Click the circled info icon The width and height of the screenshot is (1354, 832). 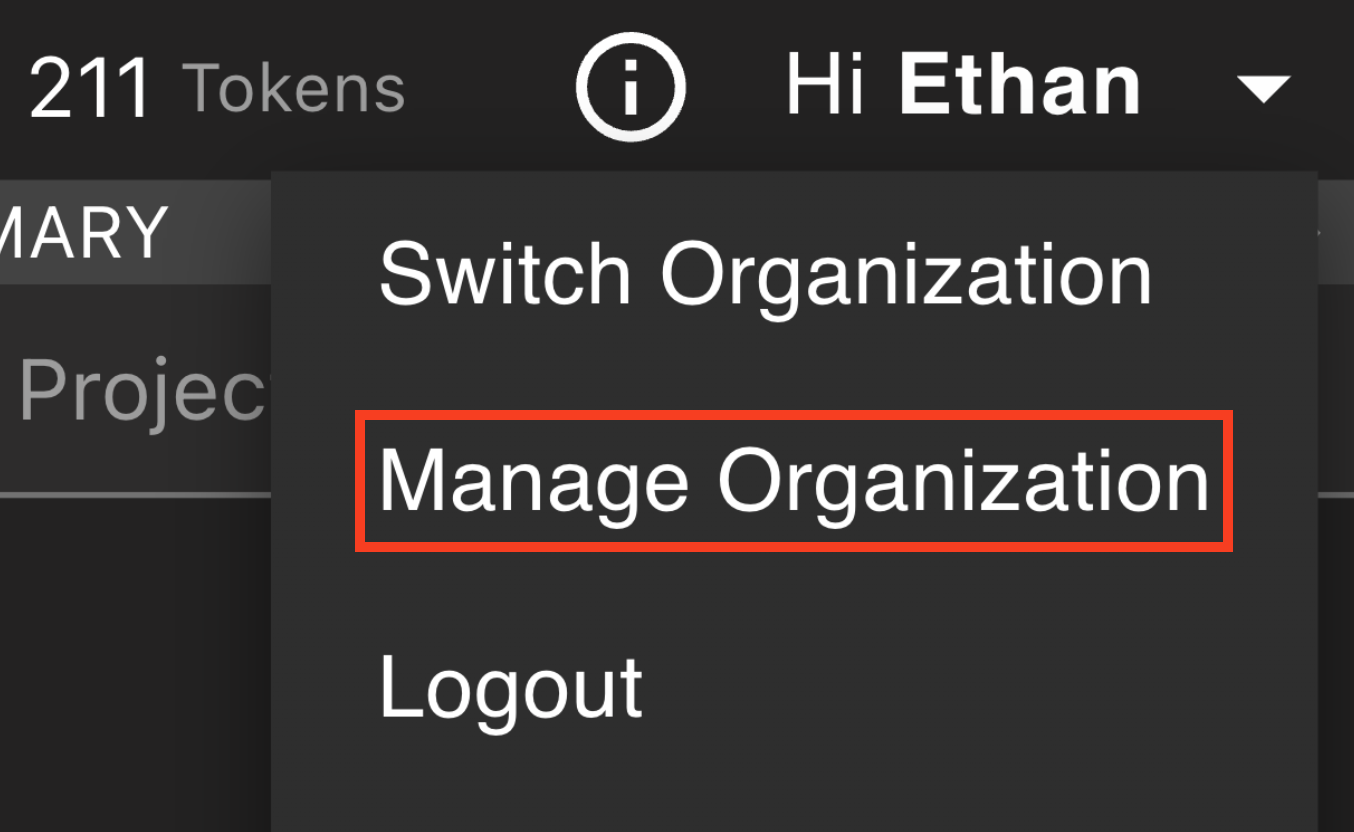(x=631, y=88)
